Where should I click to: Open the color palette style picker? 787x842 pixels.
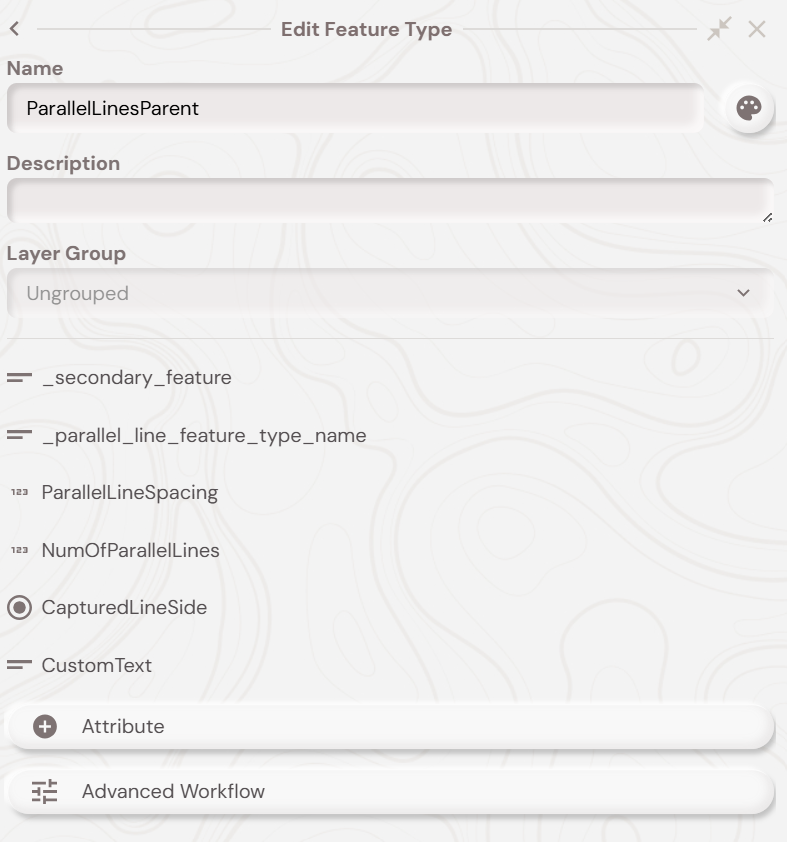pyautogui.click(x=748, y=108)
